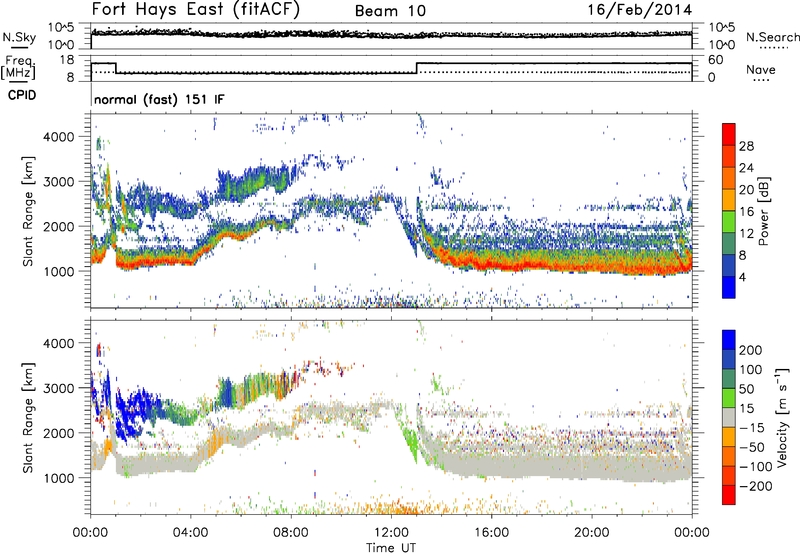Click the '-200' value on Velocity colorbar
The width and height of the screenshot is (800, 554).
click(754, 486)
